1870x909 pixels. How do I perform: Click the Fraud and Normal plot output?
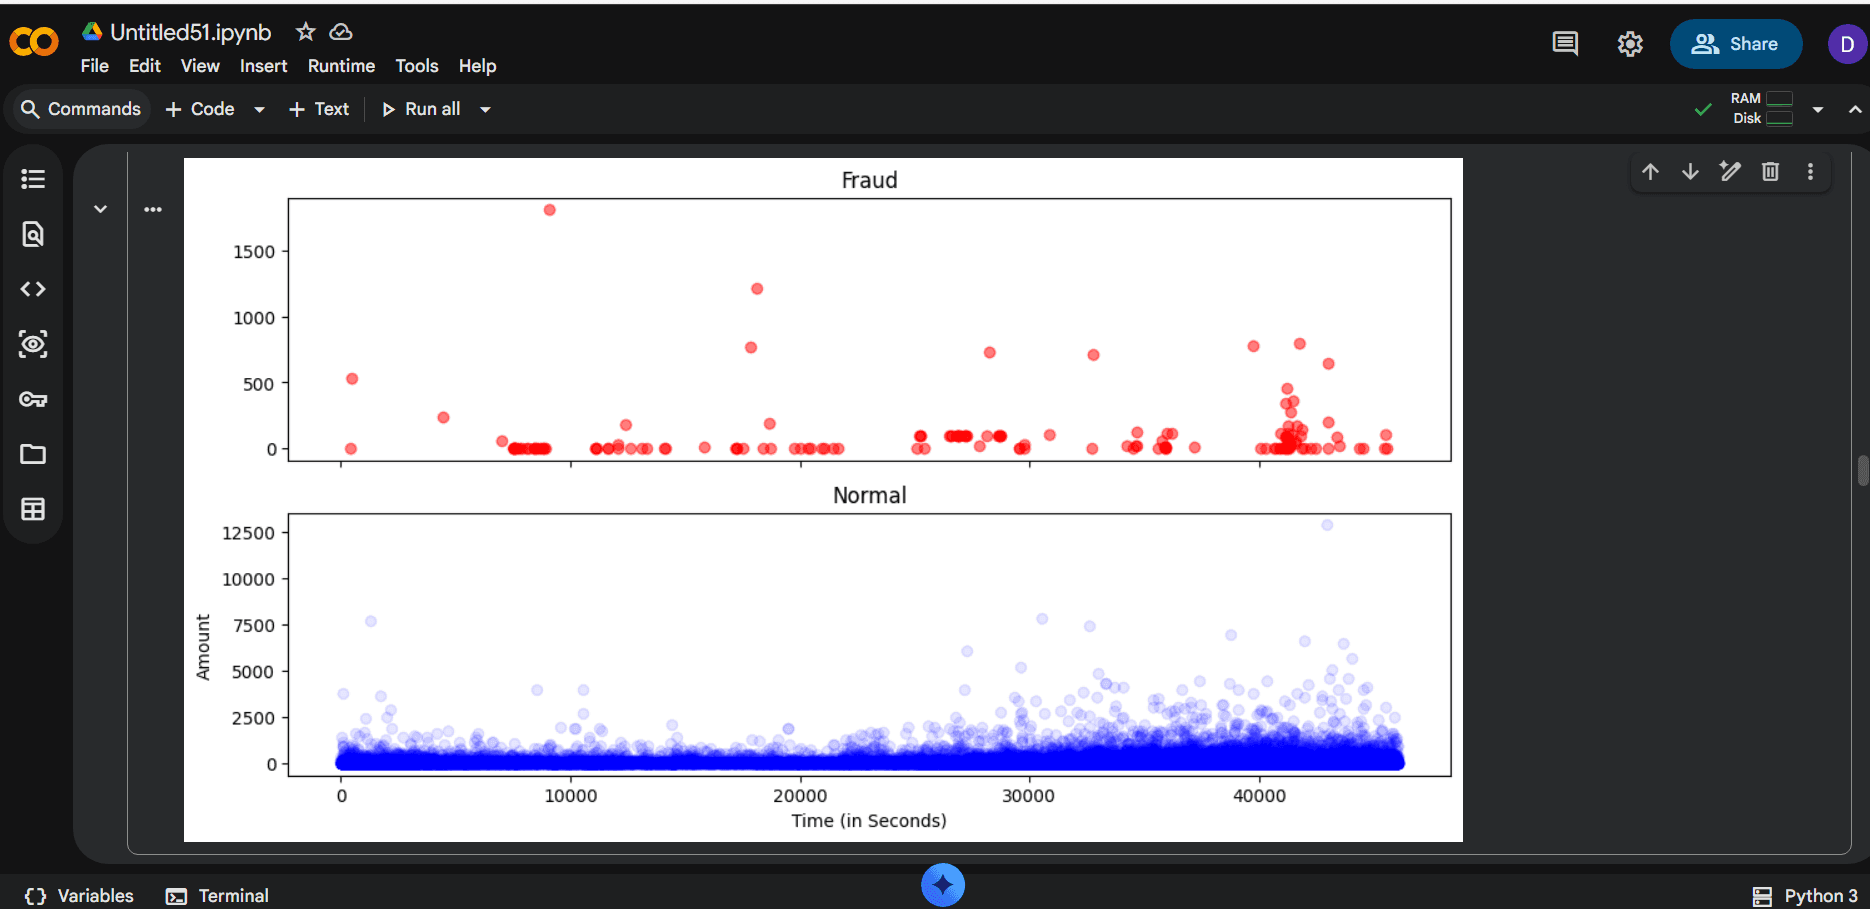823,500
